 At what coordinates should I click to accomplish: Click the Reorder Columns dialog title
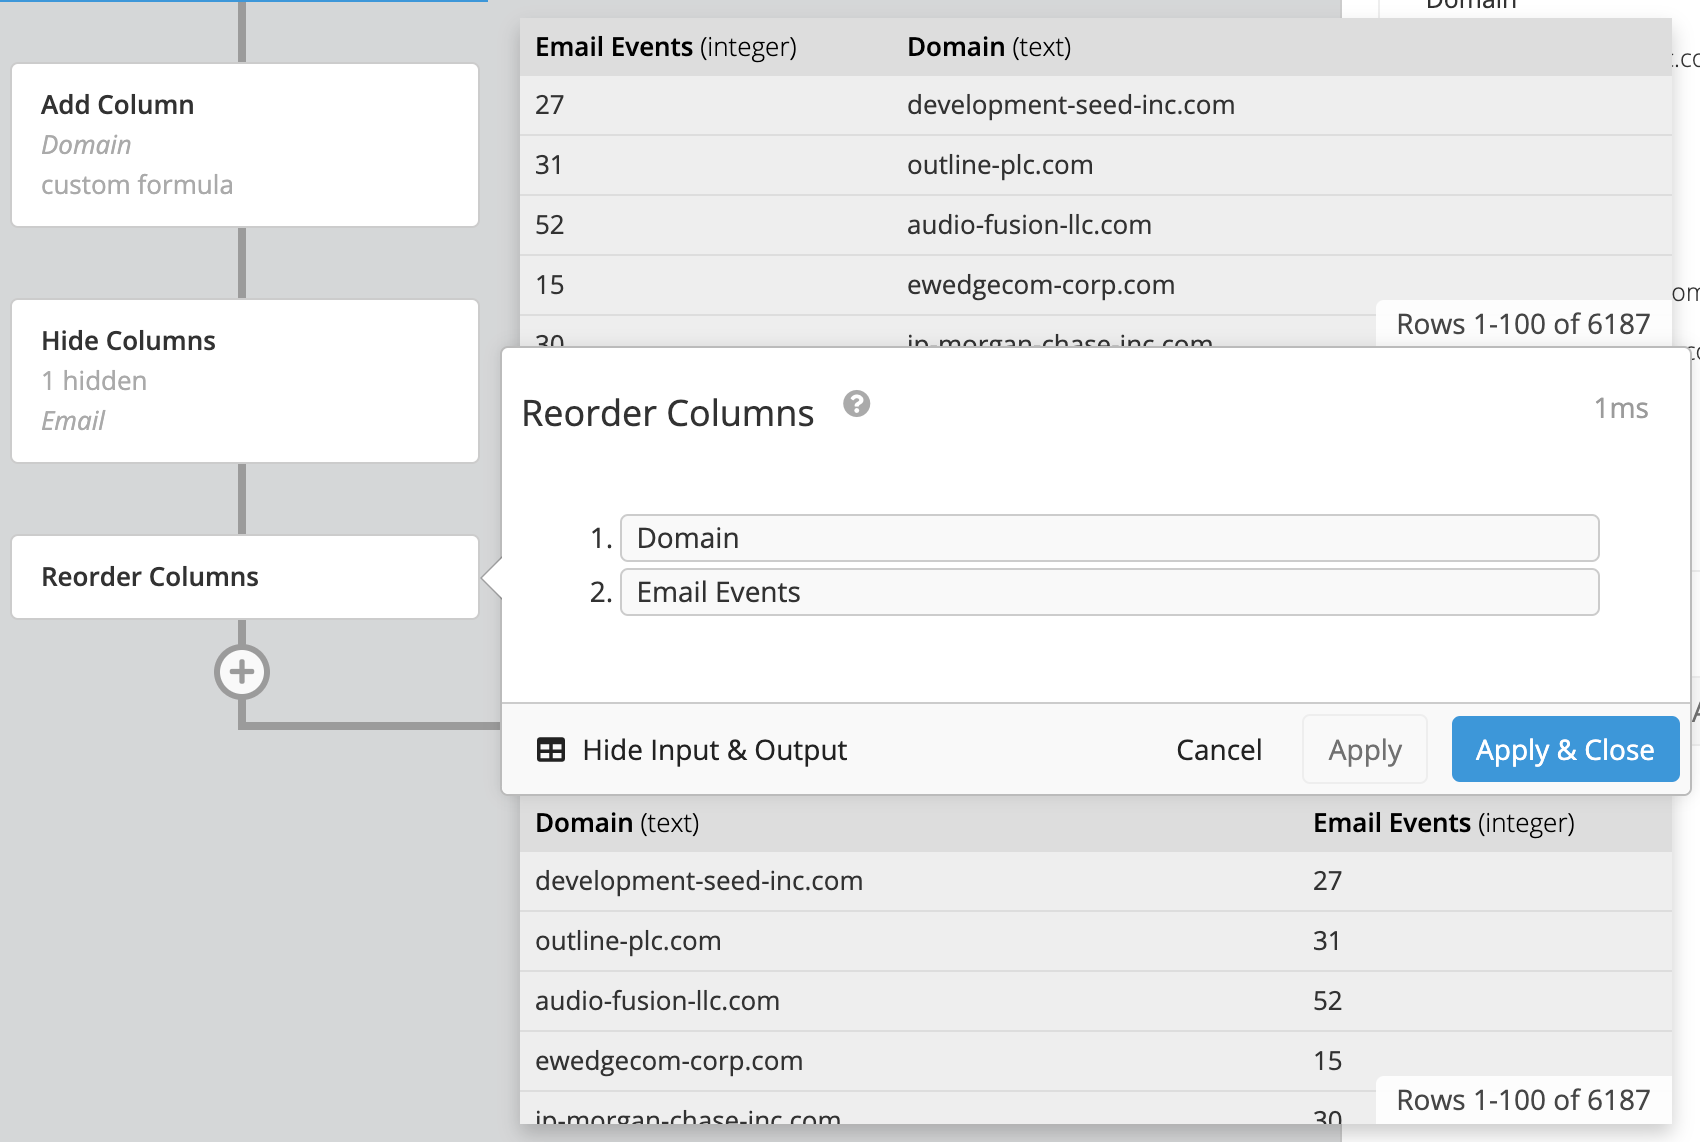pyautogui.click(x=668, y=413)
